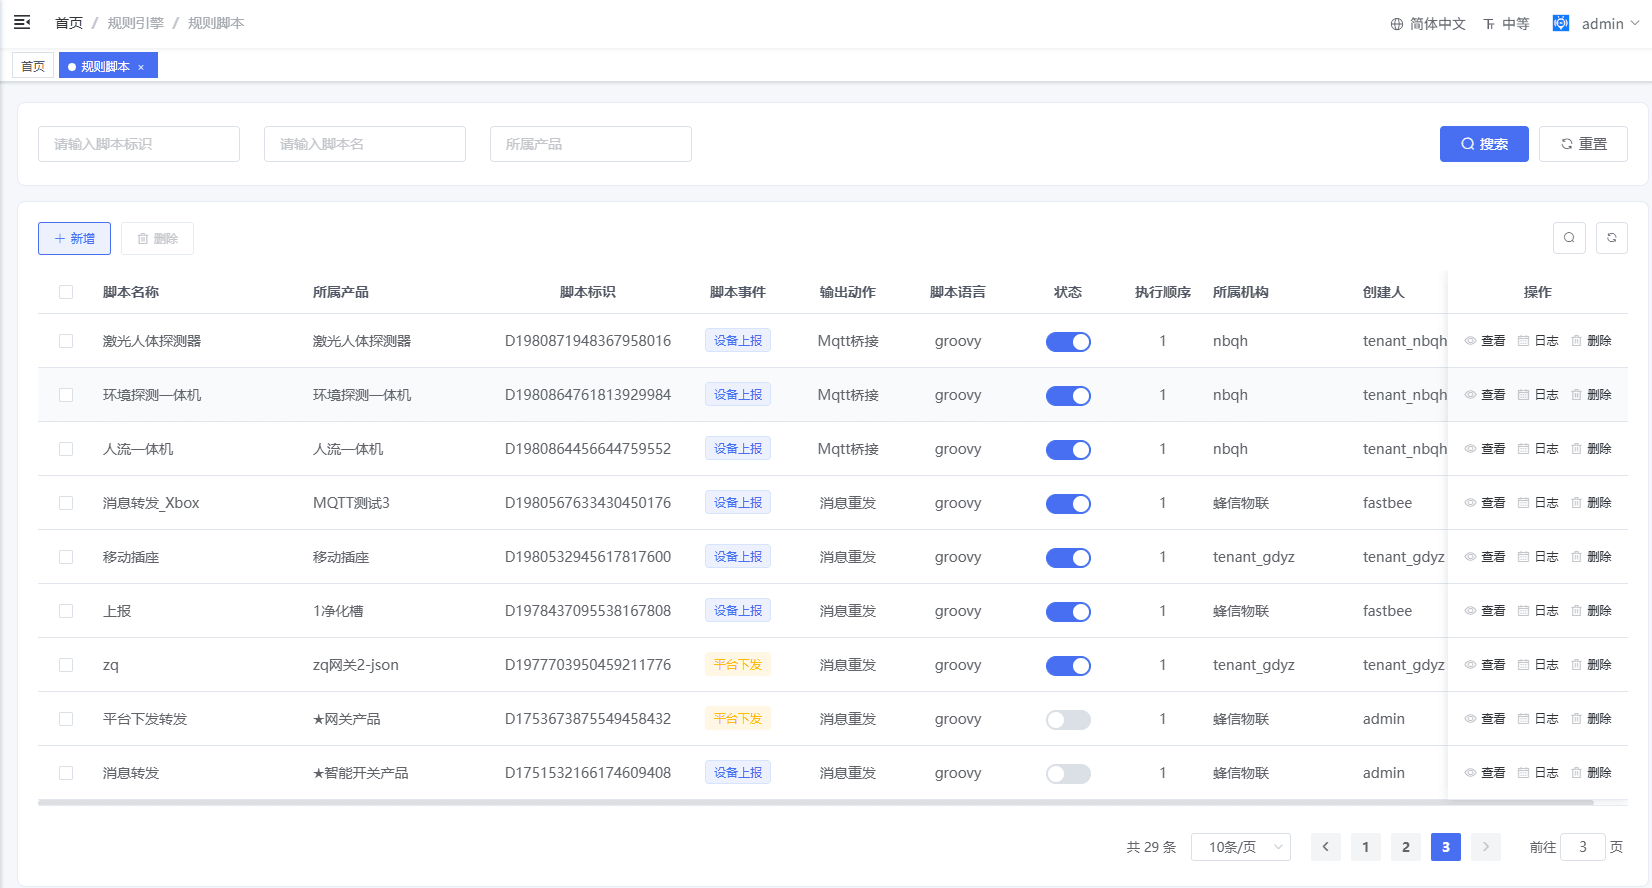This screenshot has height=888, width=1652.
Task: Switch to the 首页 tab
Action: 33,66
